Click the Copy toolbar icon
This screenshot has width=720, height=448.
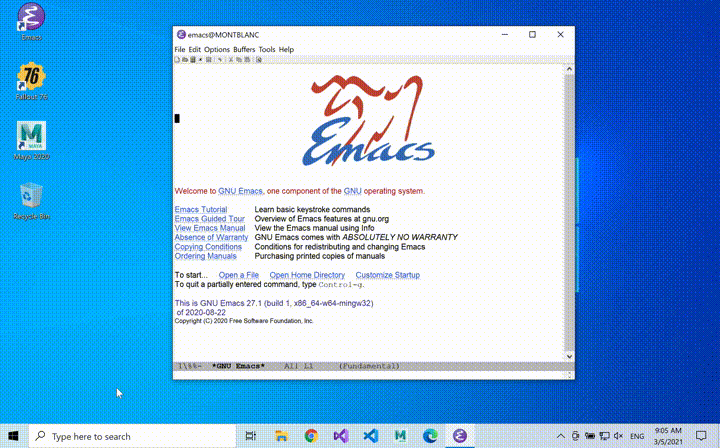tap(238, 60)
